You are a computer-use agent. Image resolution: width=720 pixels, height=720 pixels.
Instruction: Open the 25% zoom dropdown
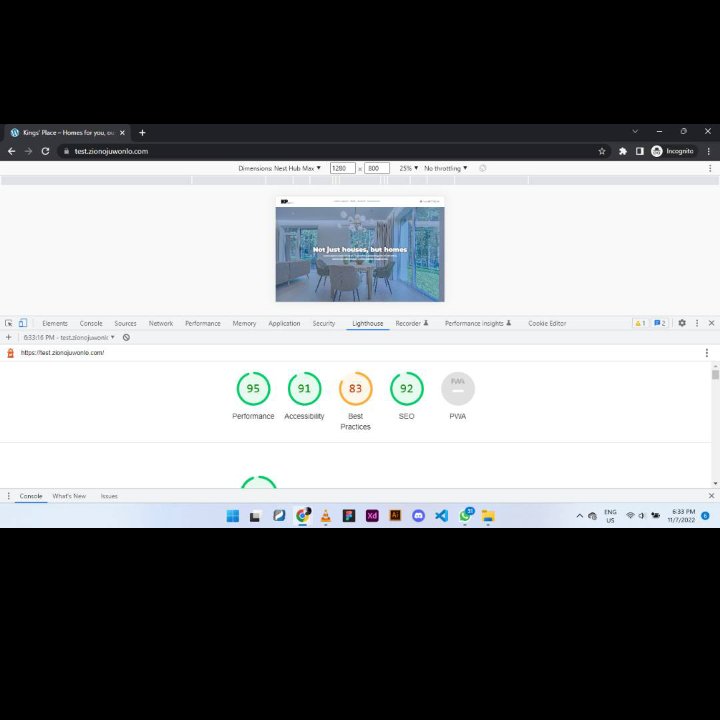408,169
